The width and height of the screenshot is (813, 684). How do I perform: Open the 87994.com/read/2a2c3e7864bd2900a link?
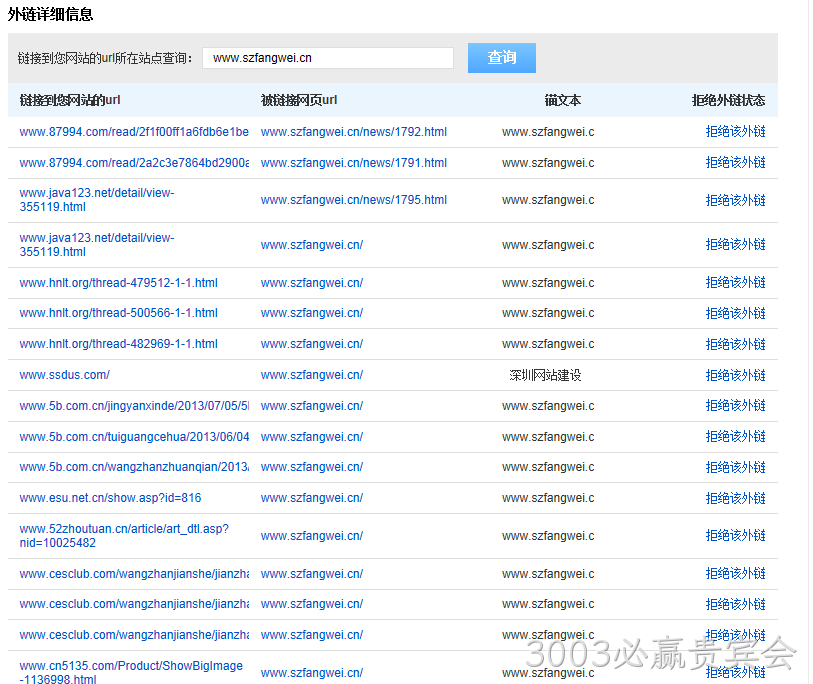click(x=134, y=163)
